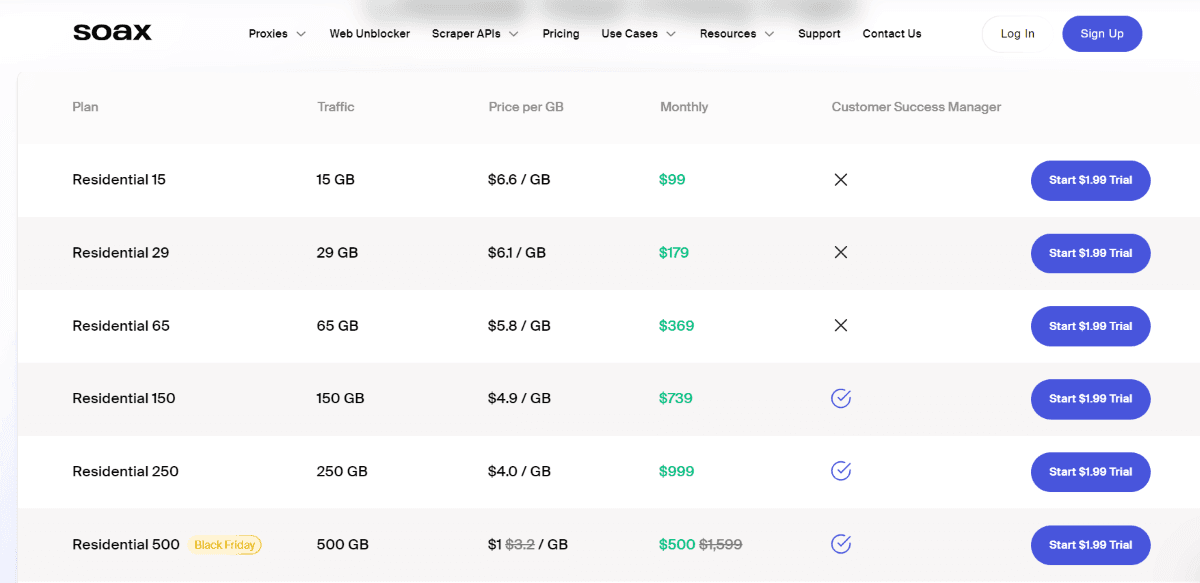Image resolution: width=1200 pixels, height=583 pixels.
Task: Click the Sign Up button
Action: click(1102, 34)
